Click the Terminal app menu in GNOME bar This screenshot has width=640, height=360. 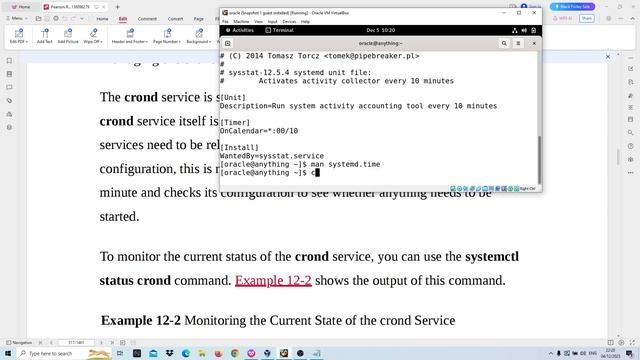click(x=280, y=30)
